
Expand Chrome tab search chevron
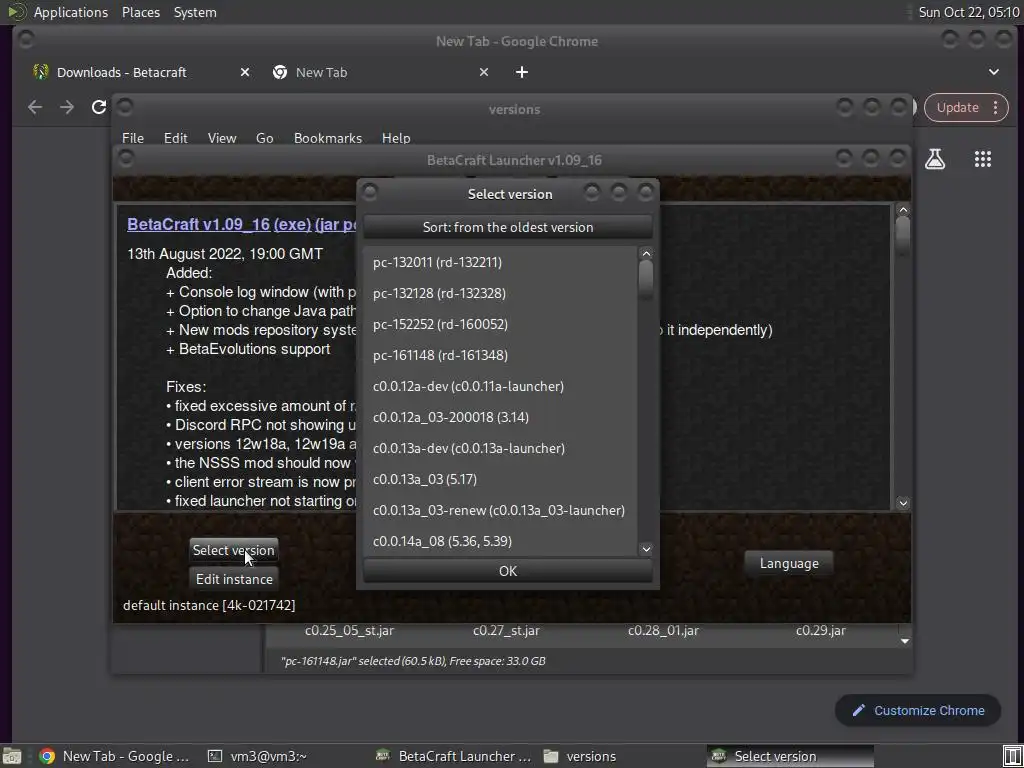coord(994,72)
